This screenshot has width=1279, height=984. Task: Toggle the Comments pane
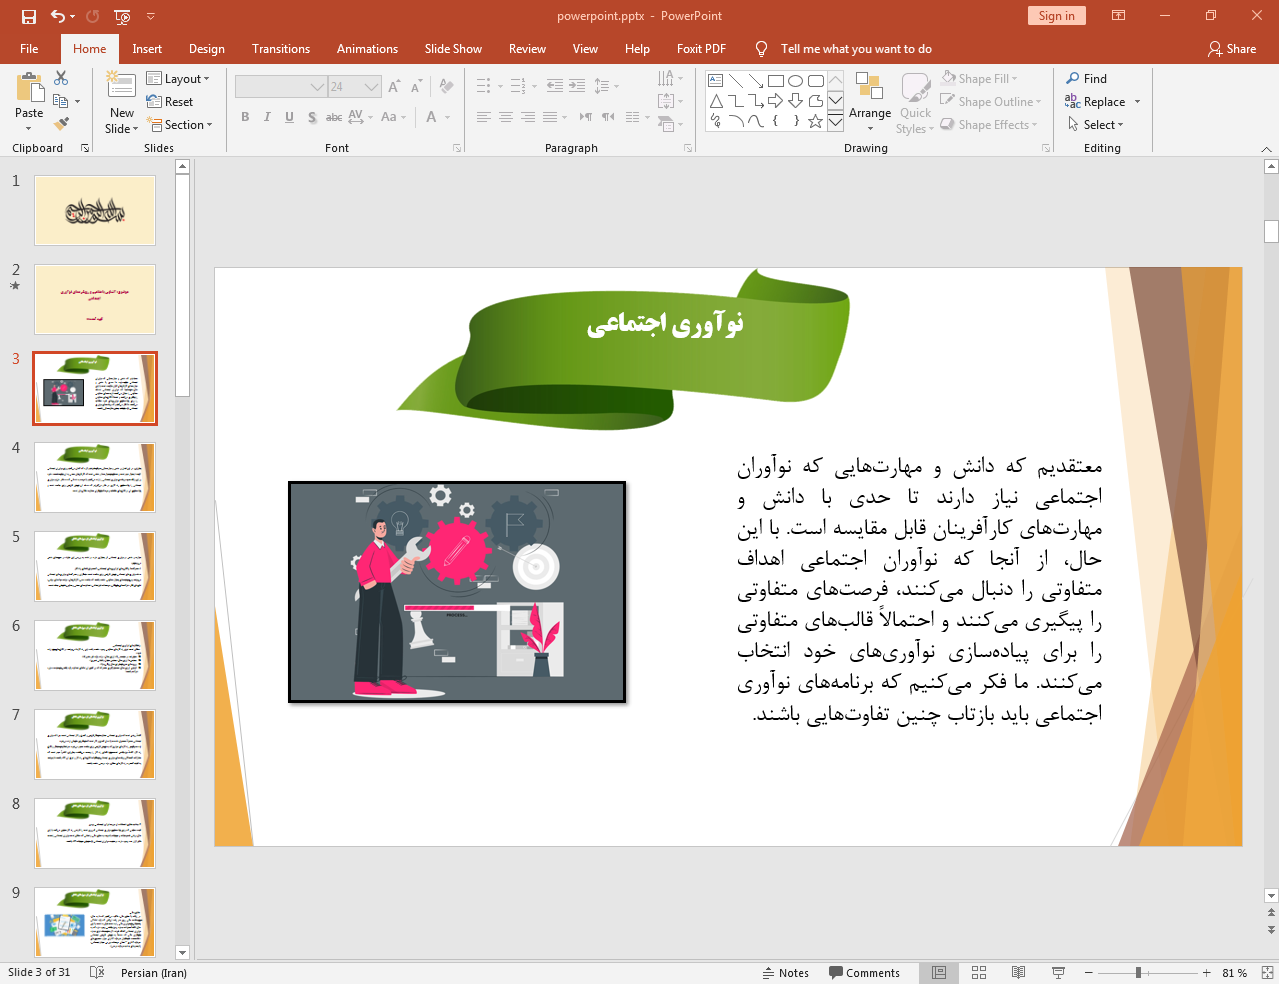coord(864,972)
